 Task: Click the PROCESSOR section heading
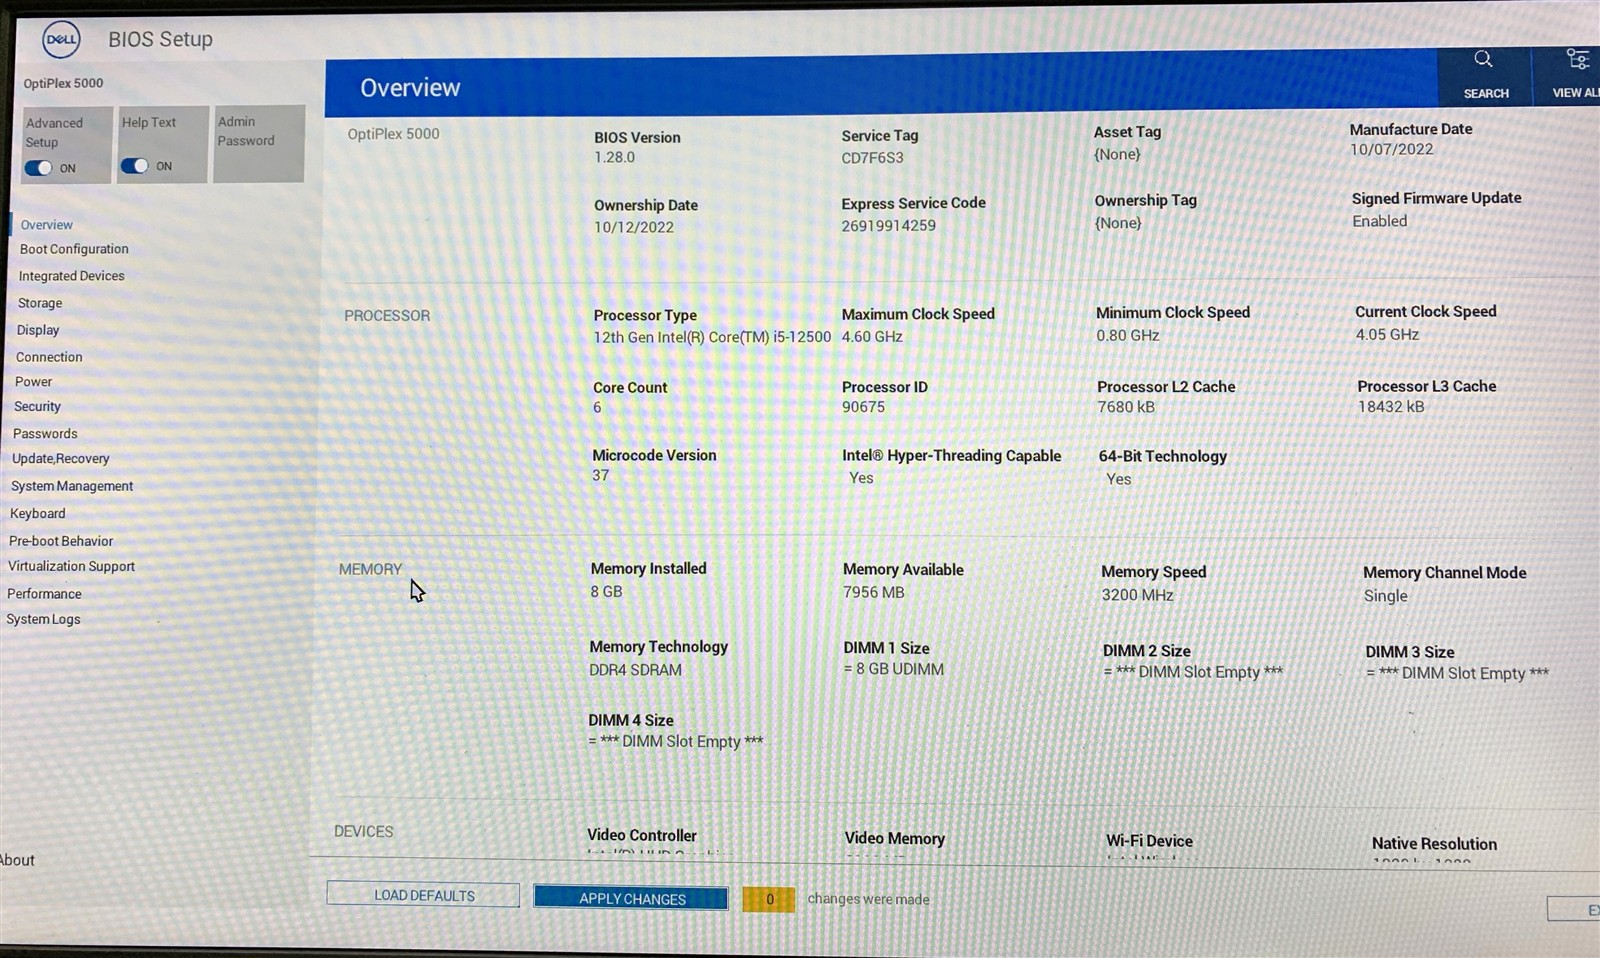[x=387, y=316]
